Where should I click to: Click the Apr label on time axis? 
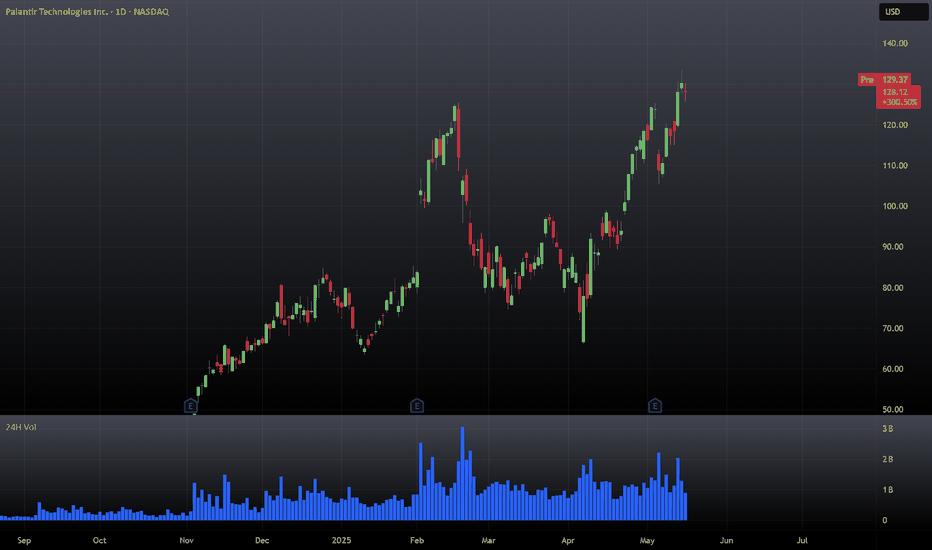[x=568, y=540]
